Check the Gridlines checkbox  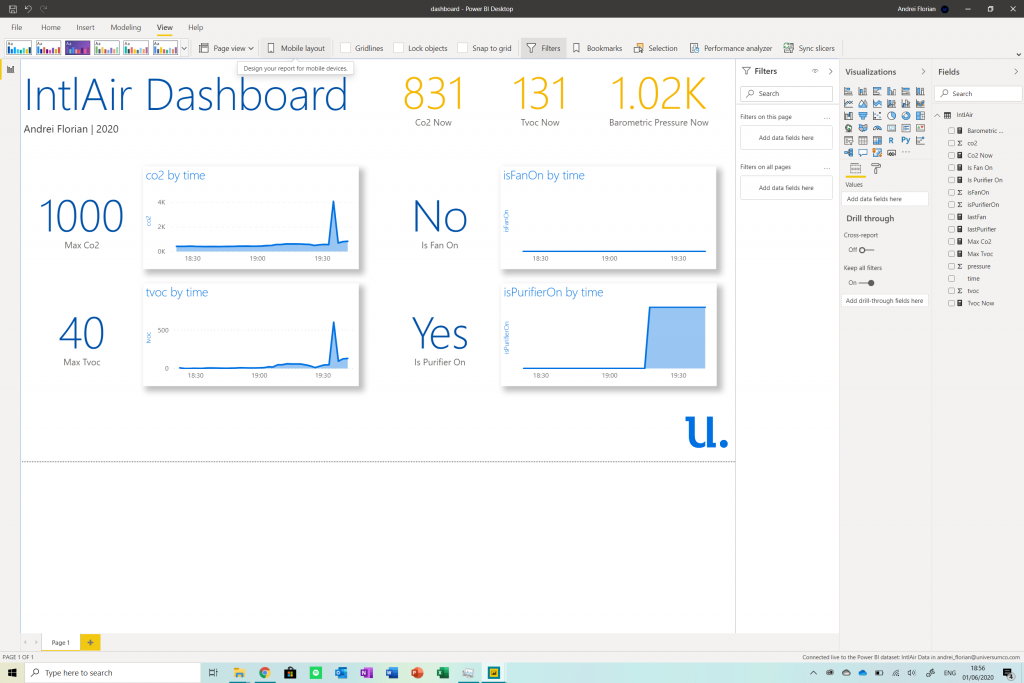(347, 47)
